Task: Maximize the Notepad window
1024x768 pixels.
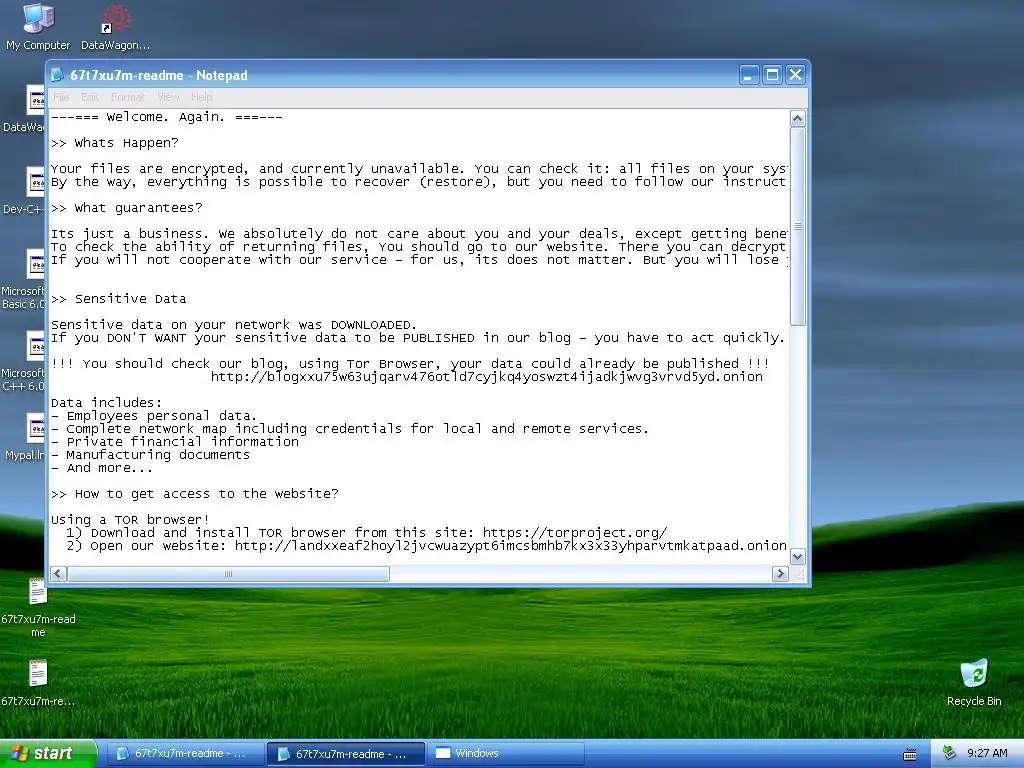Action: [x=772, y=75]
